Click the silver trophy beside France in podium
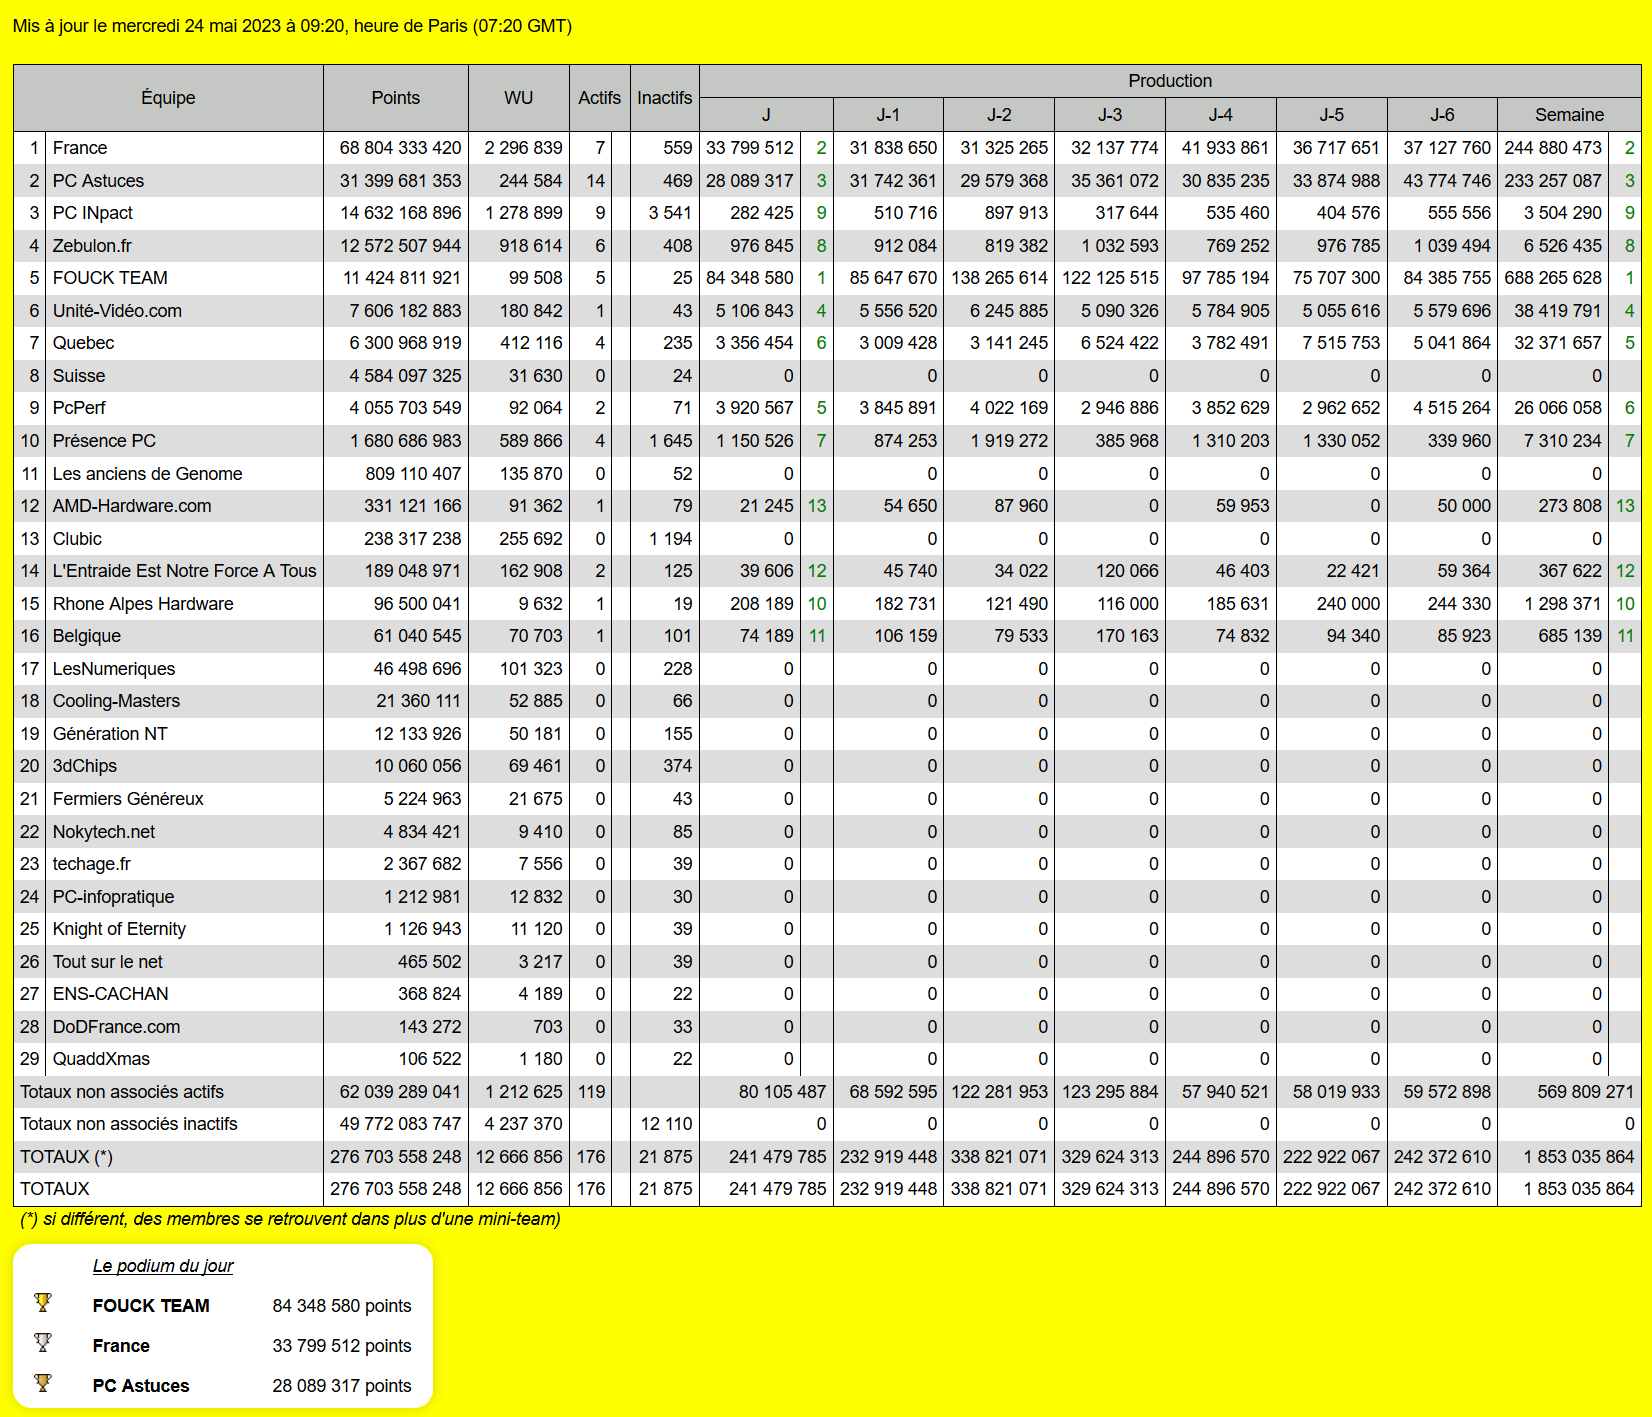 pos(42,1343)
